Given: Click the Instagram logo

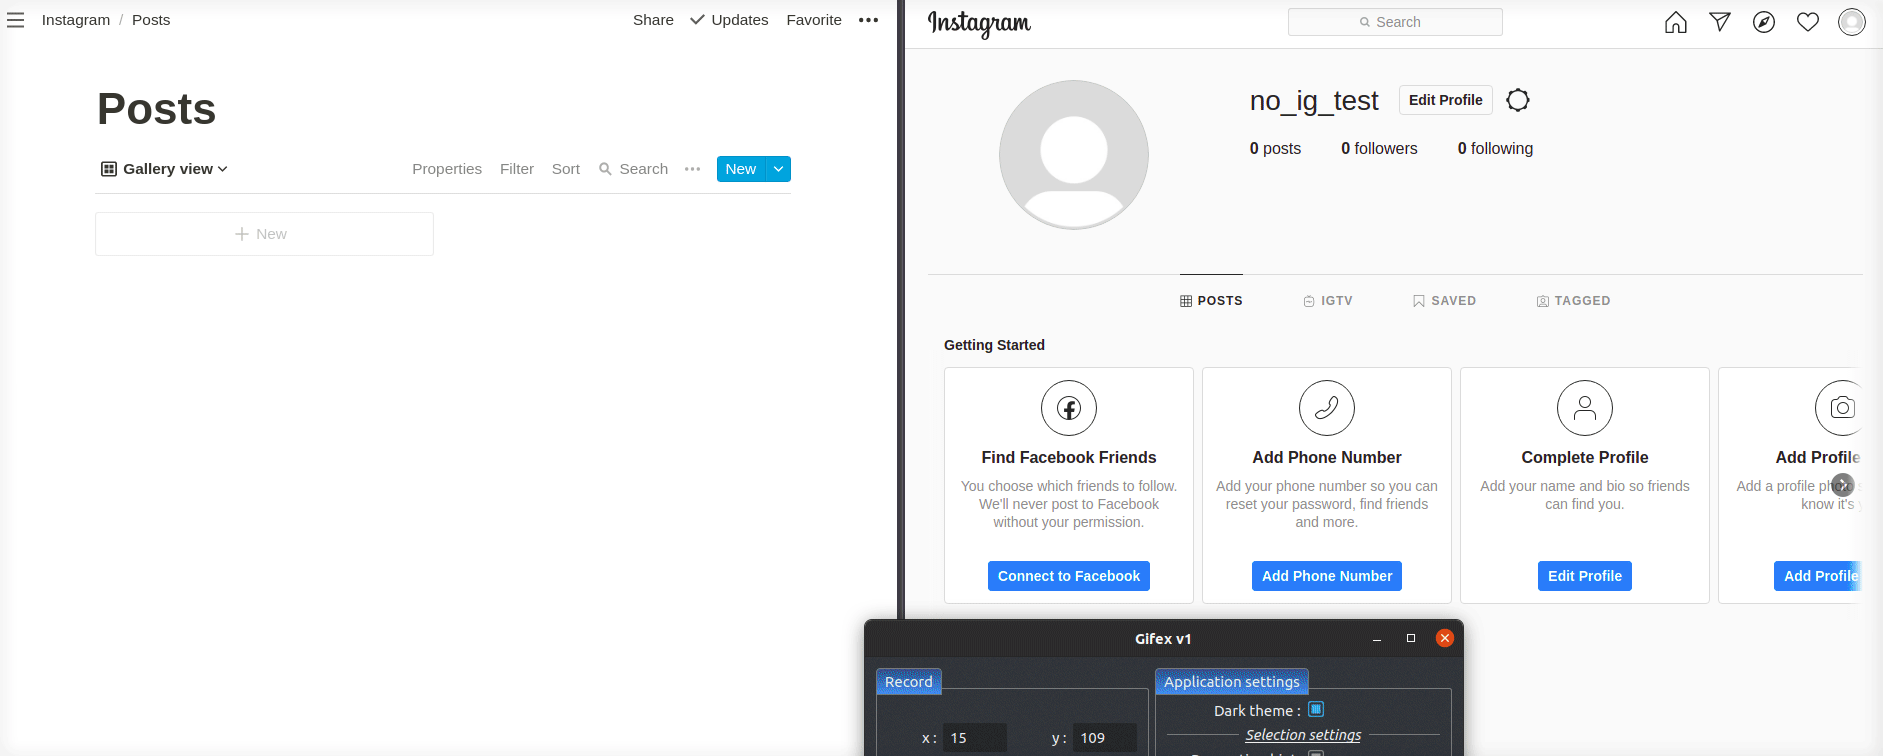Looking at the screenshot, I should click(979, 23).
